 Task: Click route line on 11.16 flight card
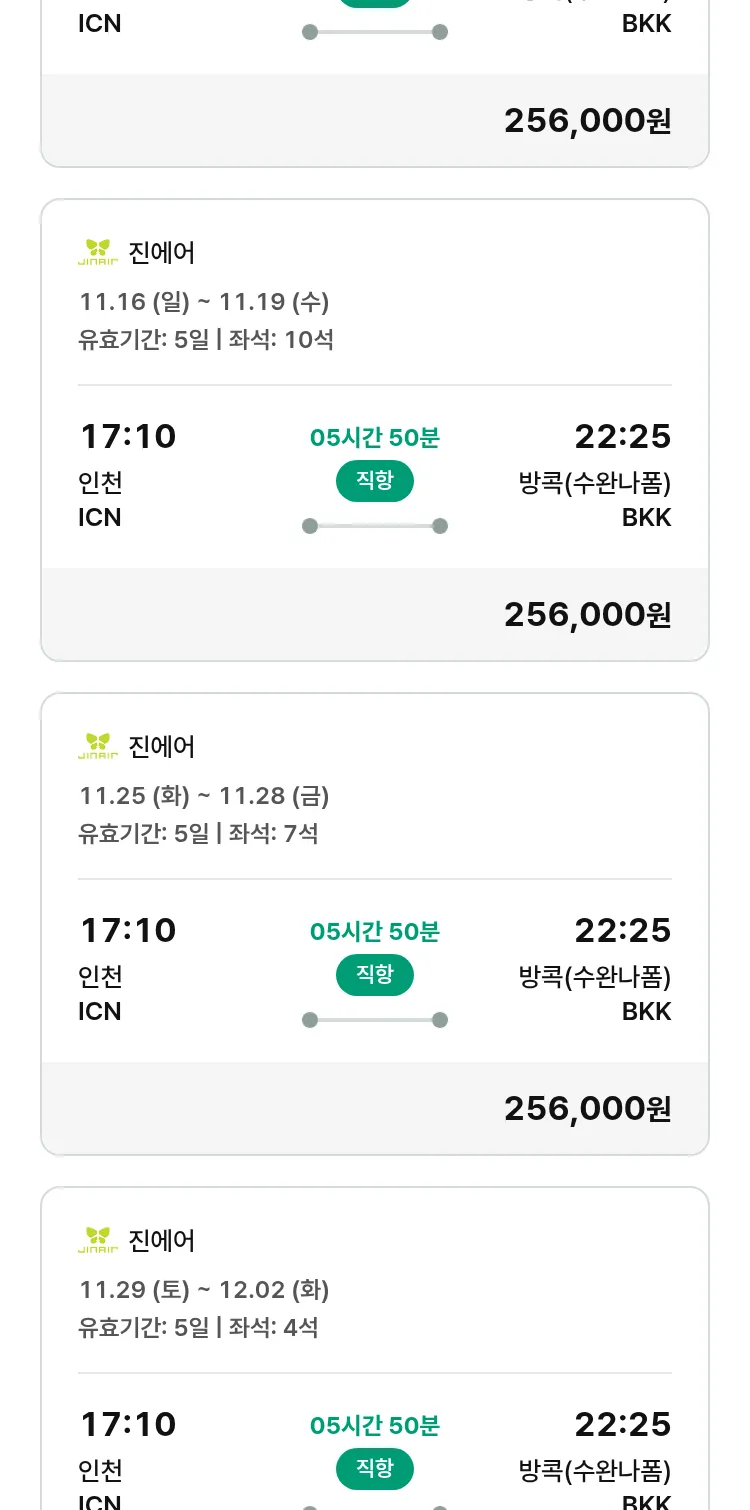374,526
